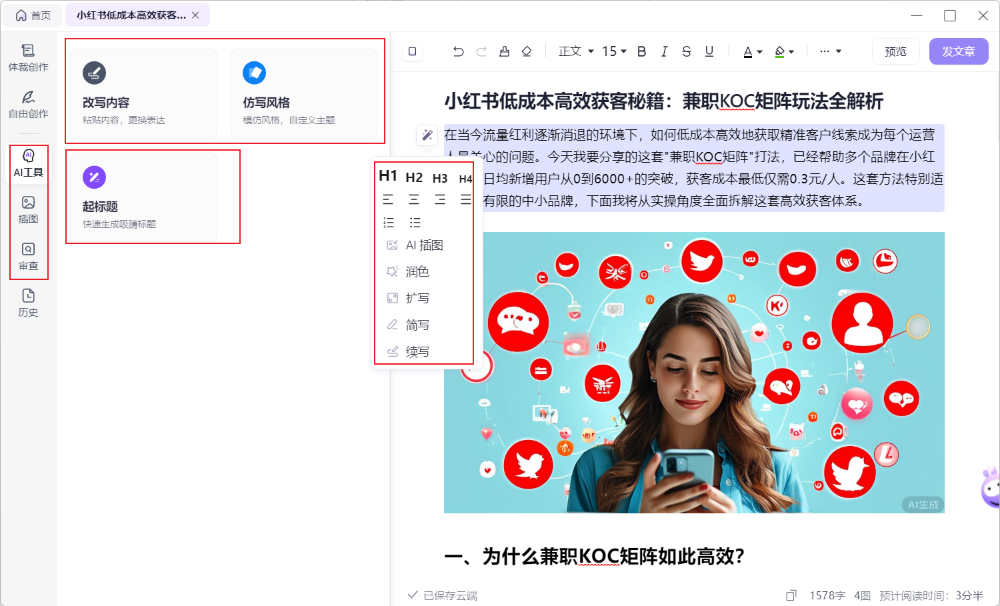Click the AI-generated article illustration
The width and height of the screenshot is (1000, 606).
[694, 372]
